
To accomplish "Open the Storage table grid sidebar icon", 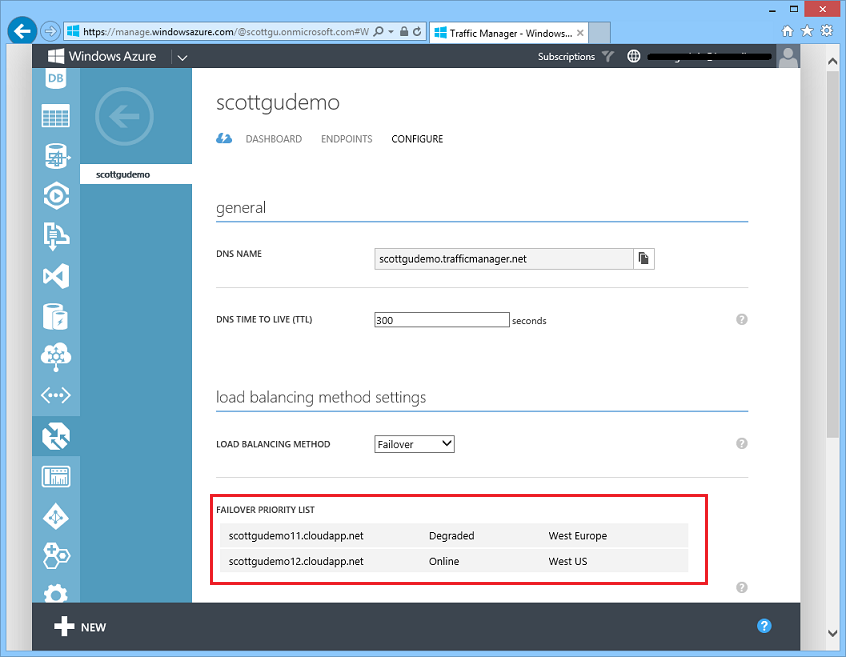I will tap(56, 115).
